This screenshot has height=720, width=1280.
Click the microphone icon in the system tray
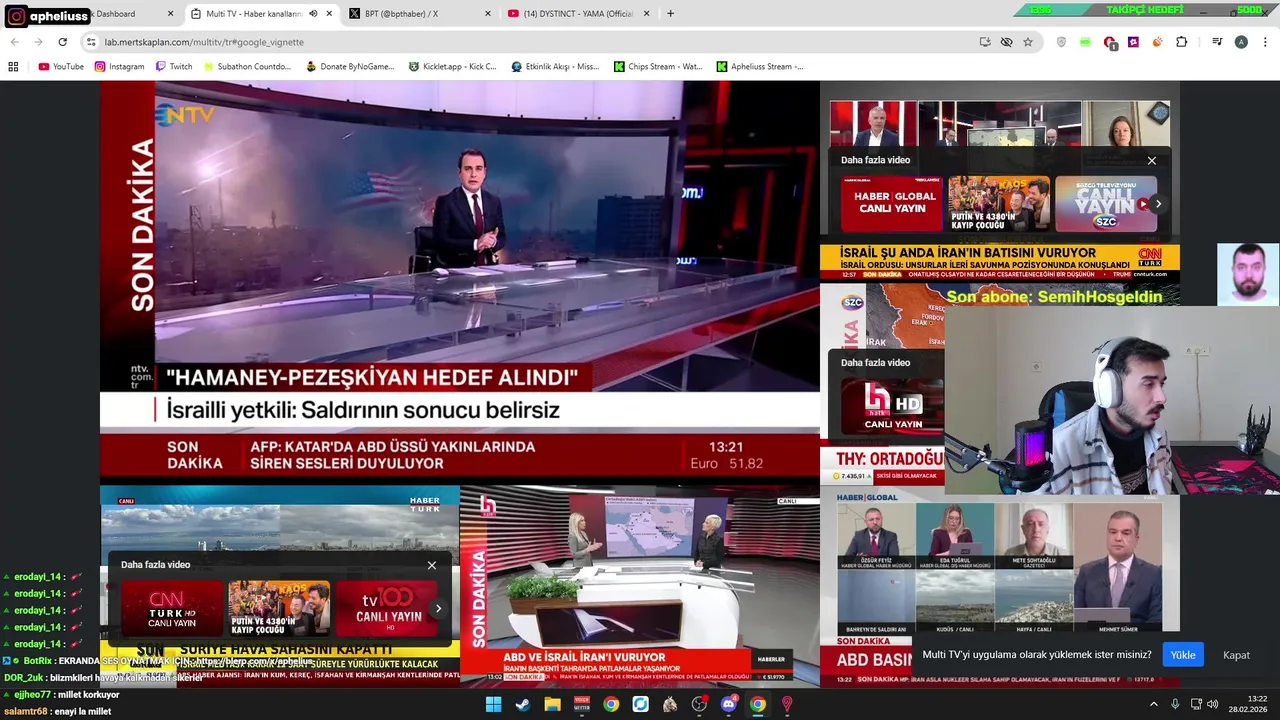point(1175,704)
